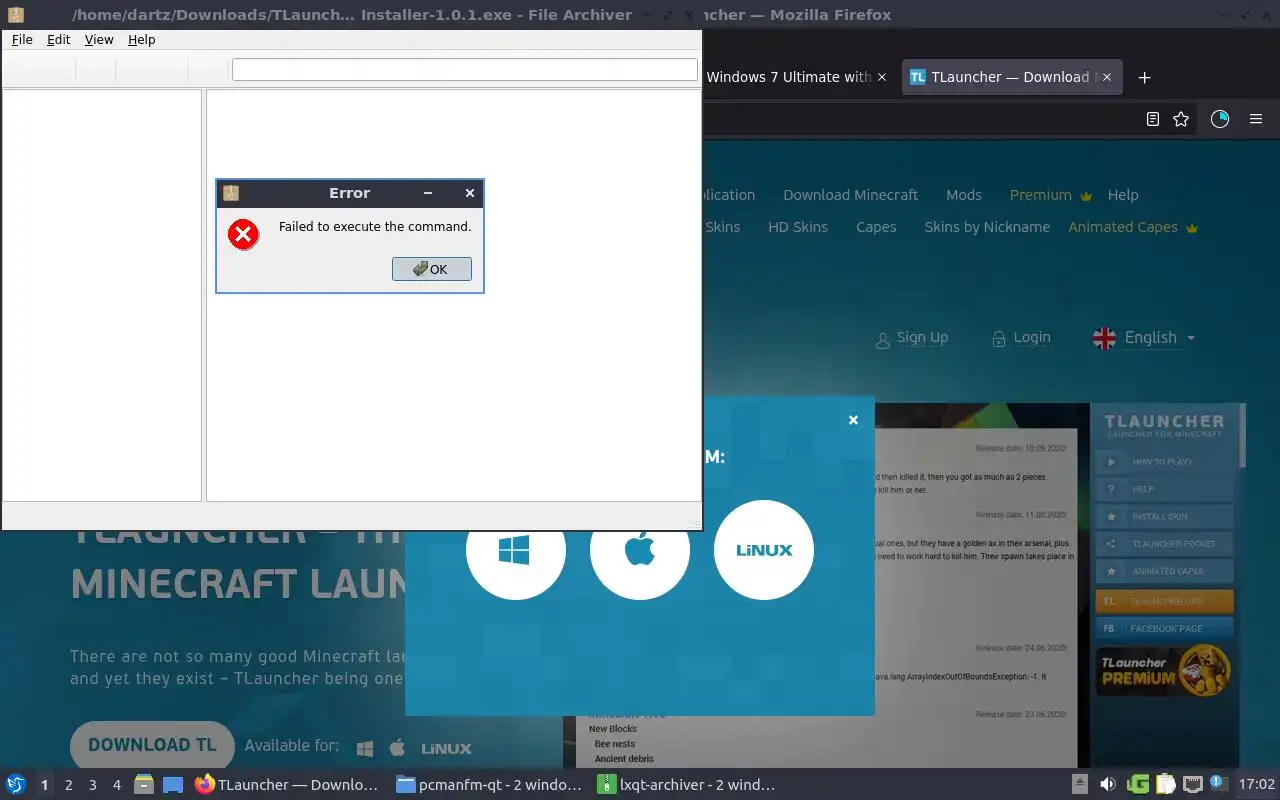Click HOW TO PLAY in launcher sidebar
This screenshot has height=800, width=1280.
click(1165, 462)
